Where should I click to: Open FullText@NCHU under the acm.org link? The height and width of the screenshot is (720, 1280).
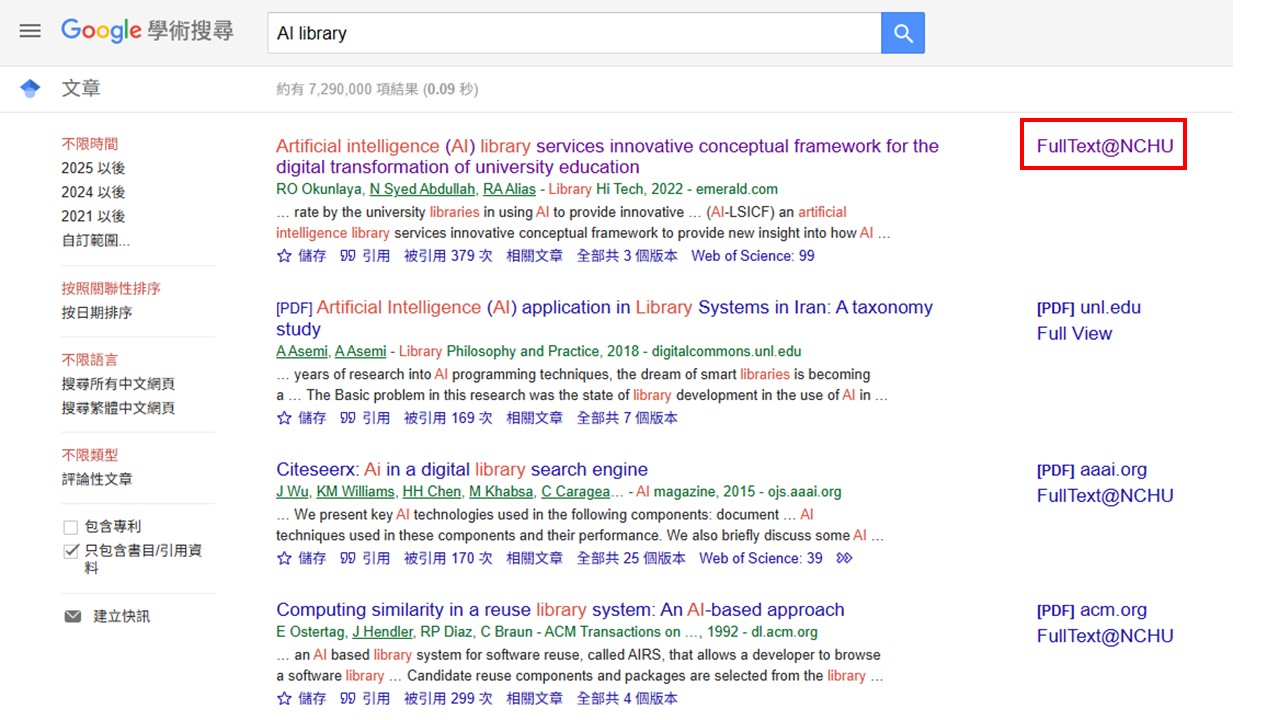point(1105,636)
